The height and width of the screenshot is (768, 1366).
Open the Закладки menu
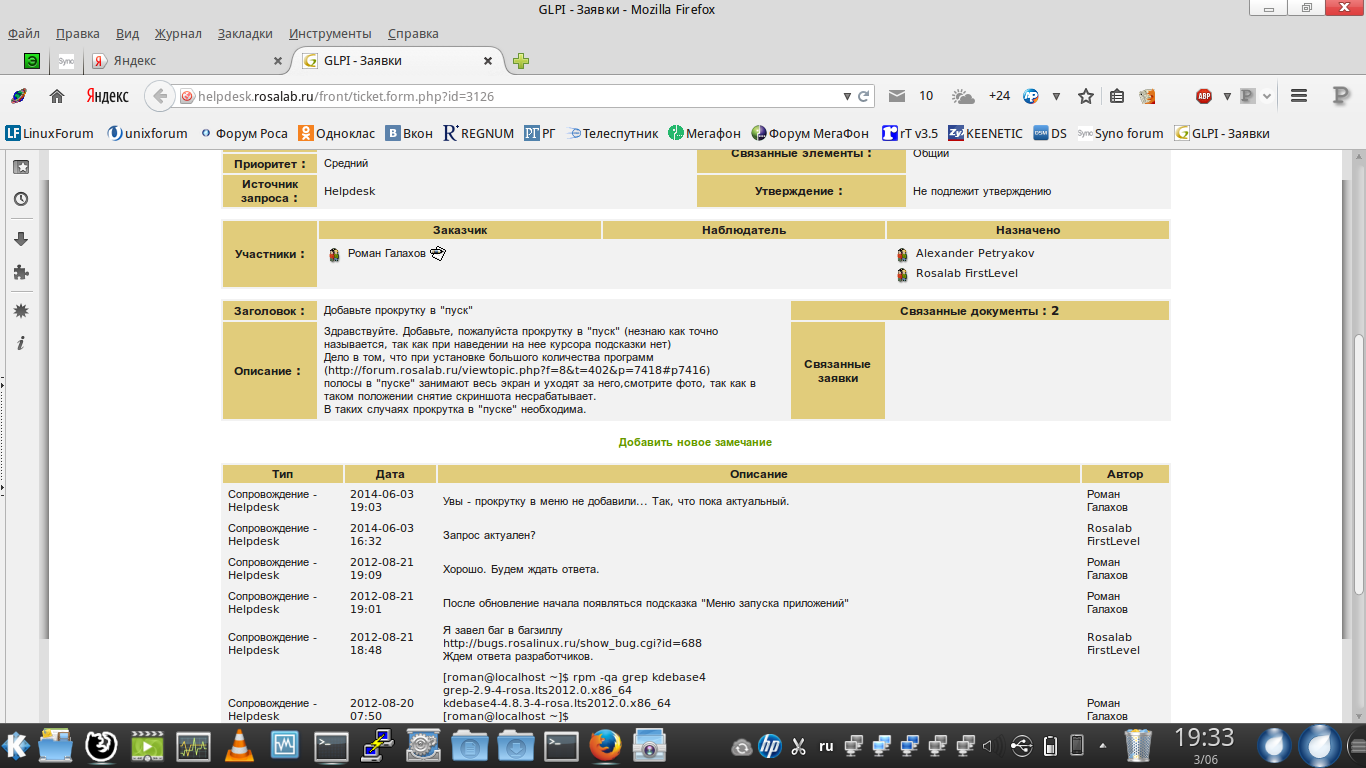(x=245, y=33)
